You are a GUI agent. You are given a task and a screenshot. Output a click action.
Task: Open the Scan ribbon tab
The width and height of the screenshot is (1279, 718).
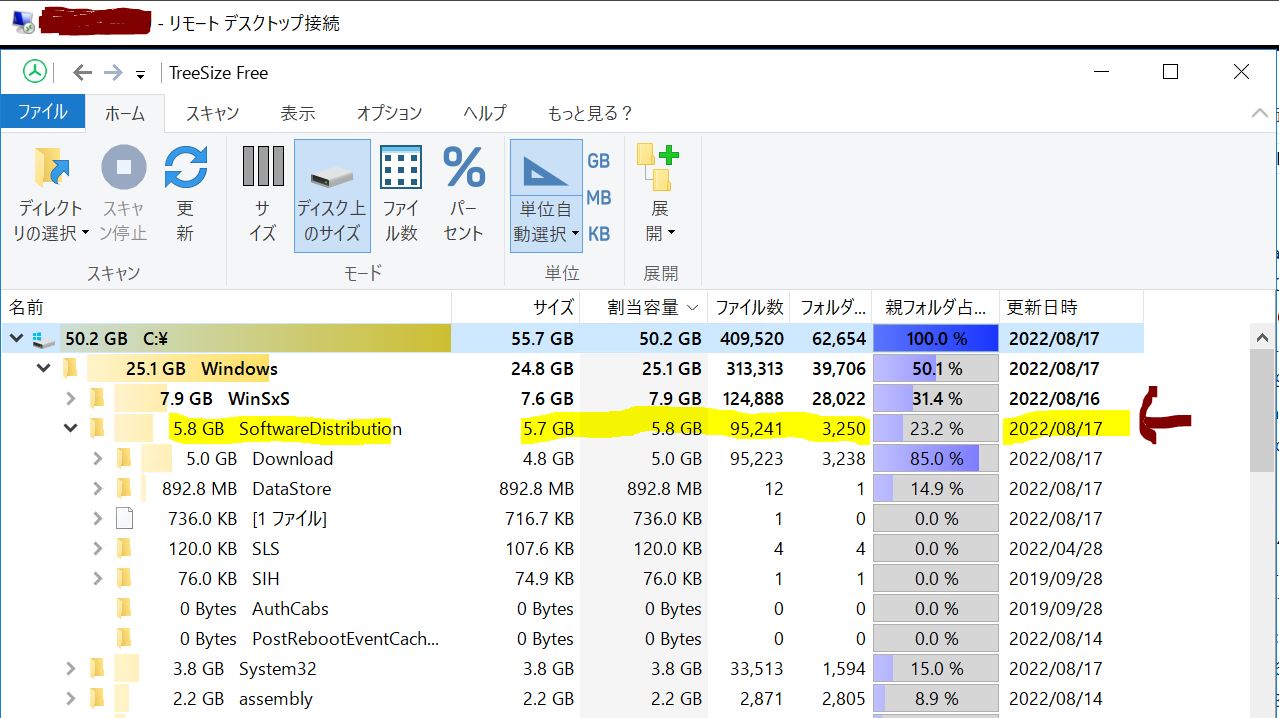click(x=212, y=113)
